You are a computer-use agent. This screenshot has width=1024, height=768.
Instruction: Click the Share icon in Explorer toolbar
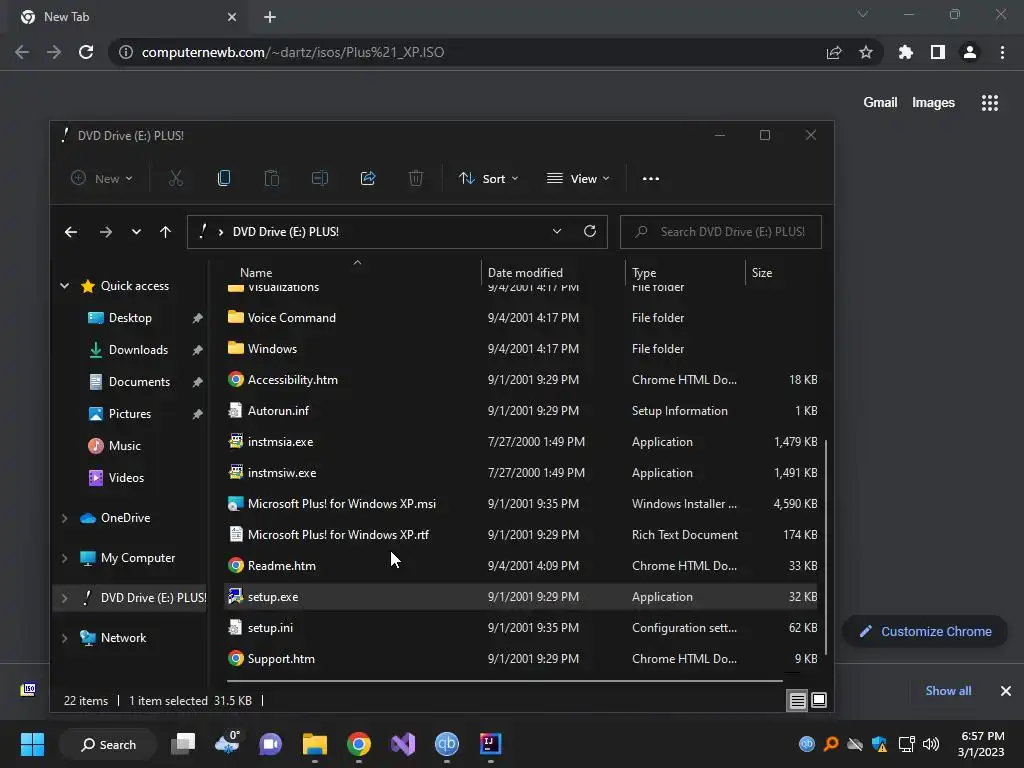[368, 178]
